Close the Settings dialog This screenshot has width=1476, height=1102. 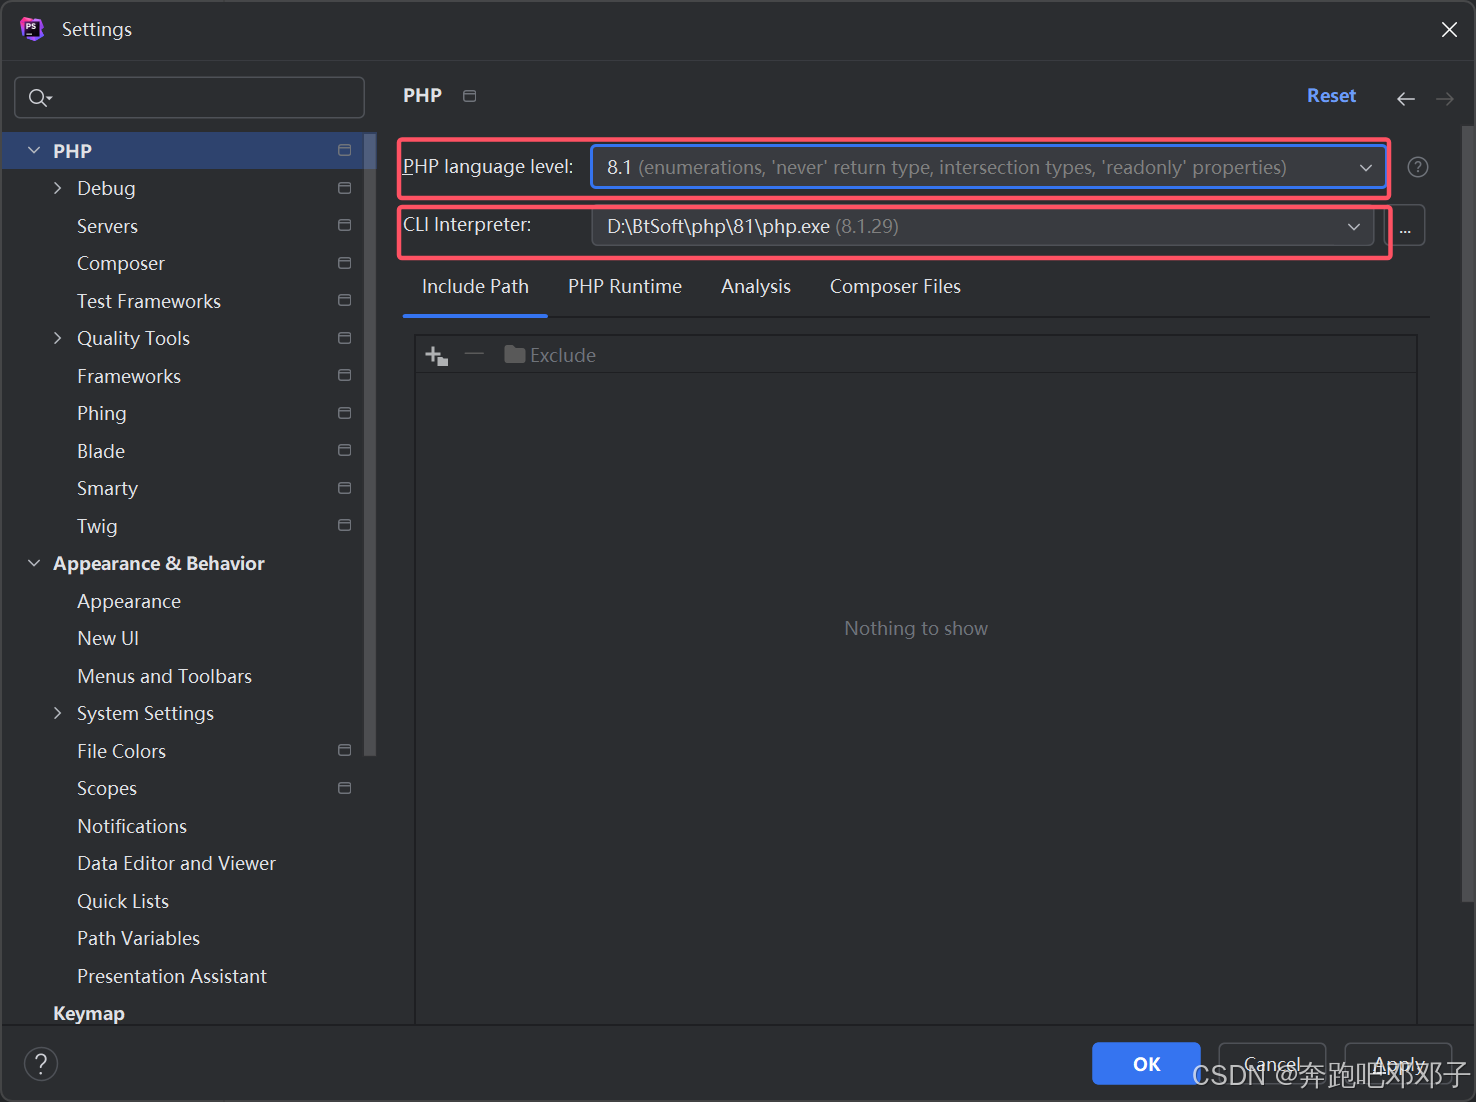1449,30
